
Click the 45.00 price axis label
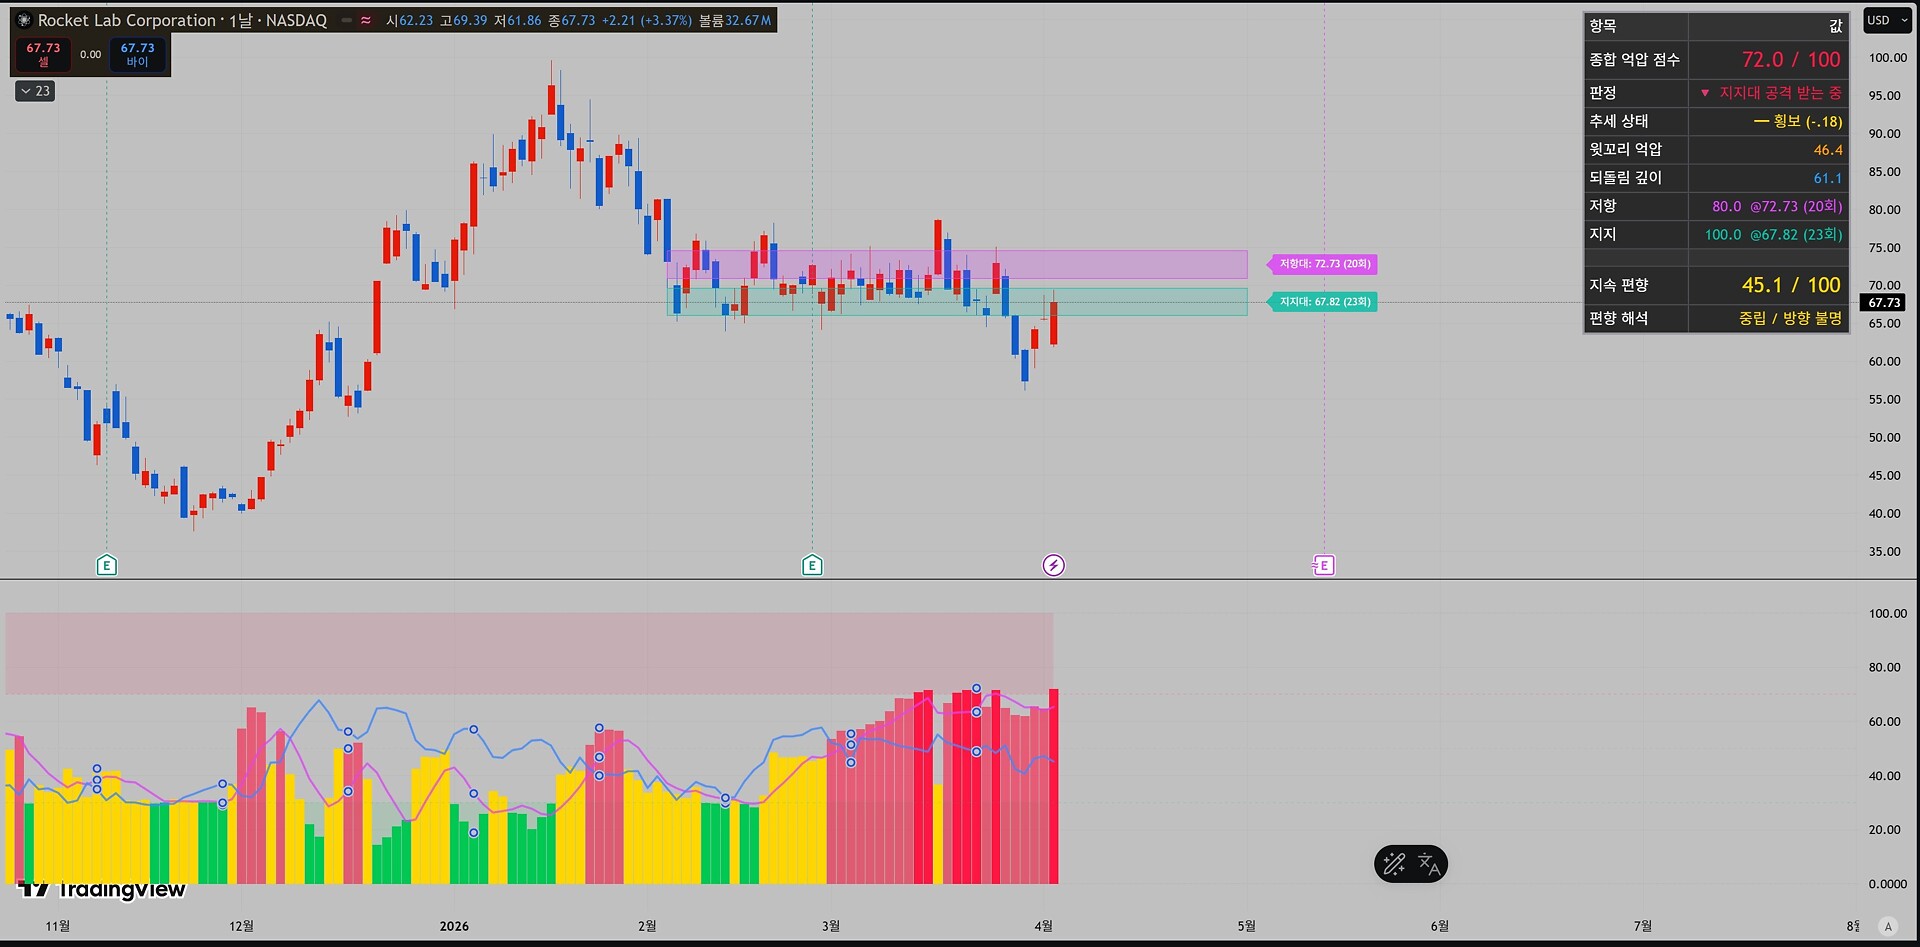point(1884,476)
